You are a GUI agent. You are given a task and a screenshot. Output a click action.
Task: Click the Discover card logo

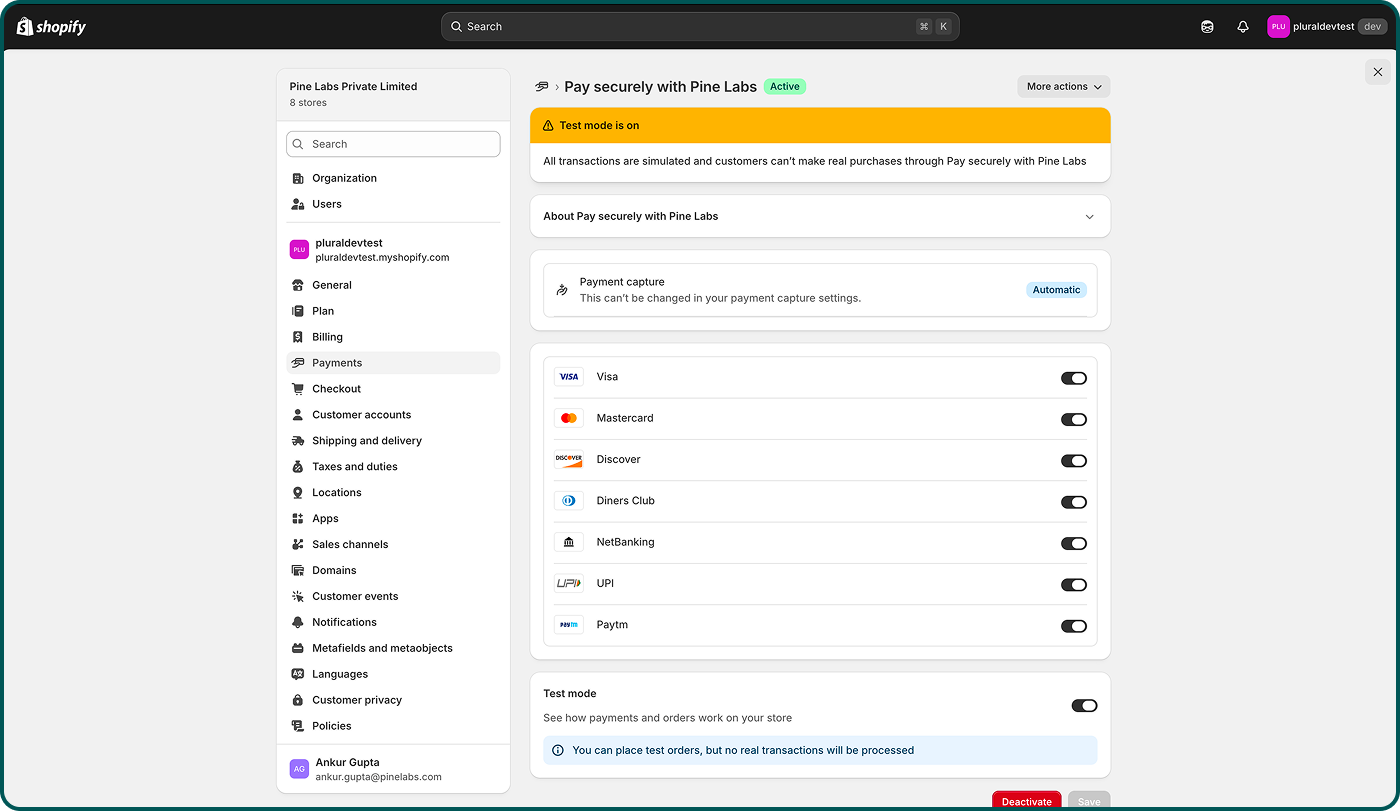tap(569, 460)
